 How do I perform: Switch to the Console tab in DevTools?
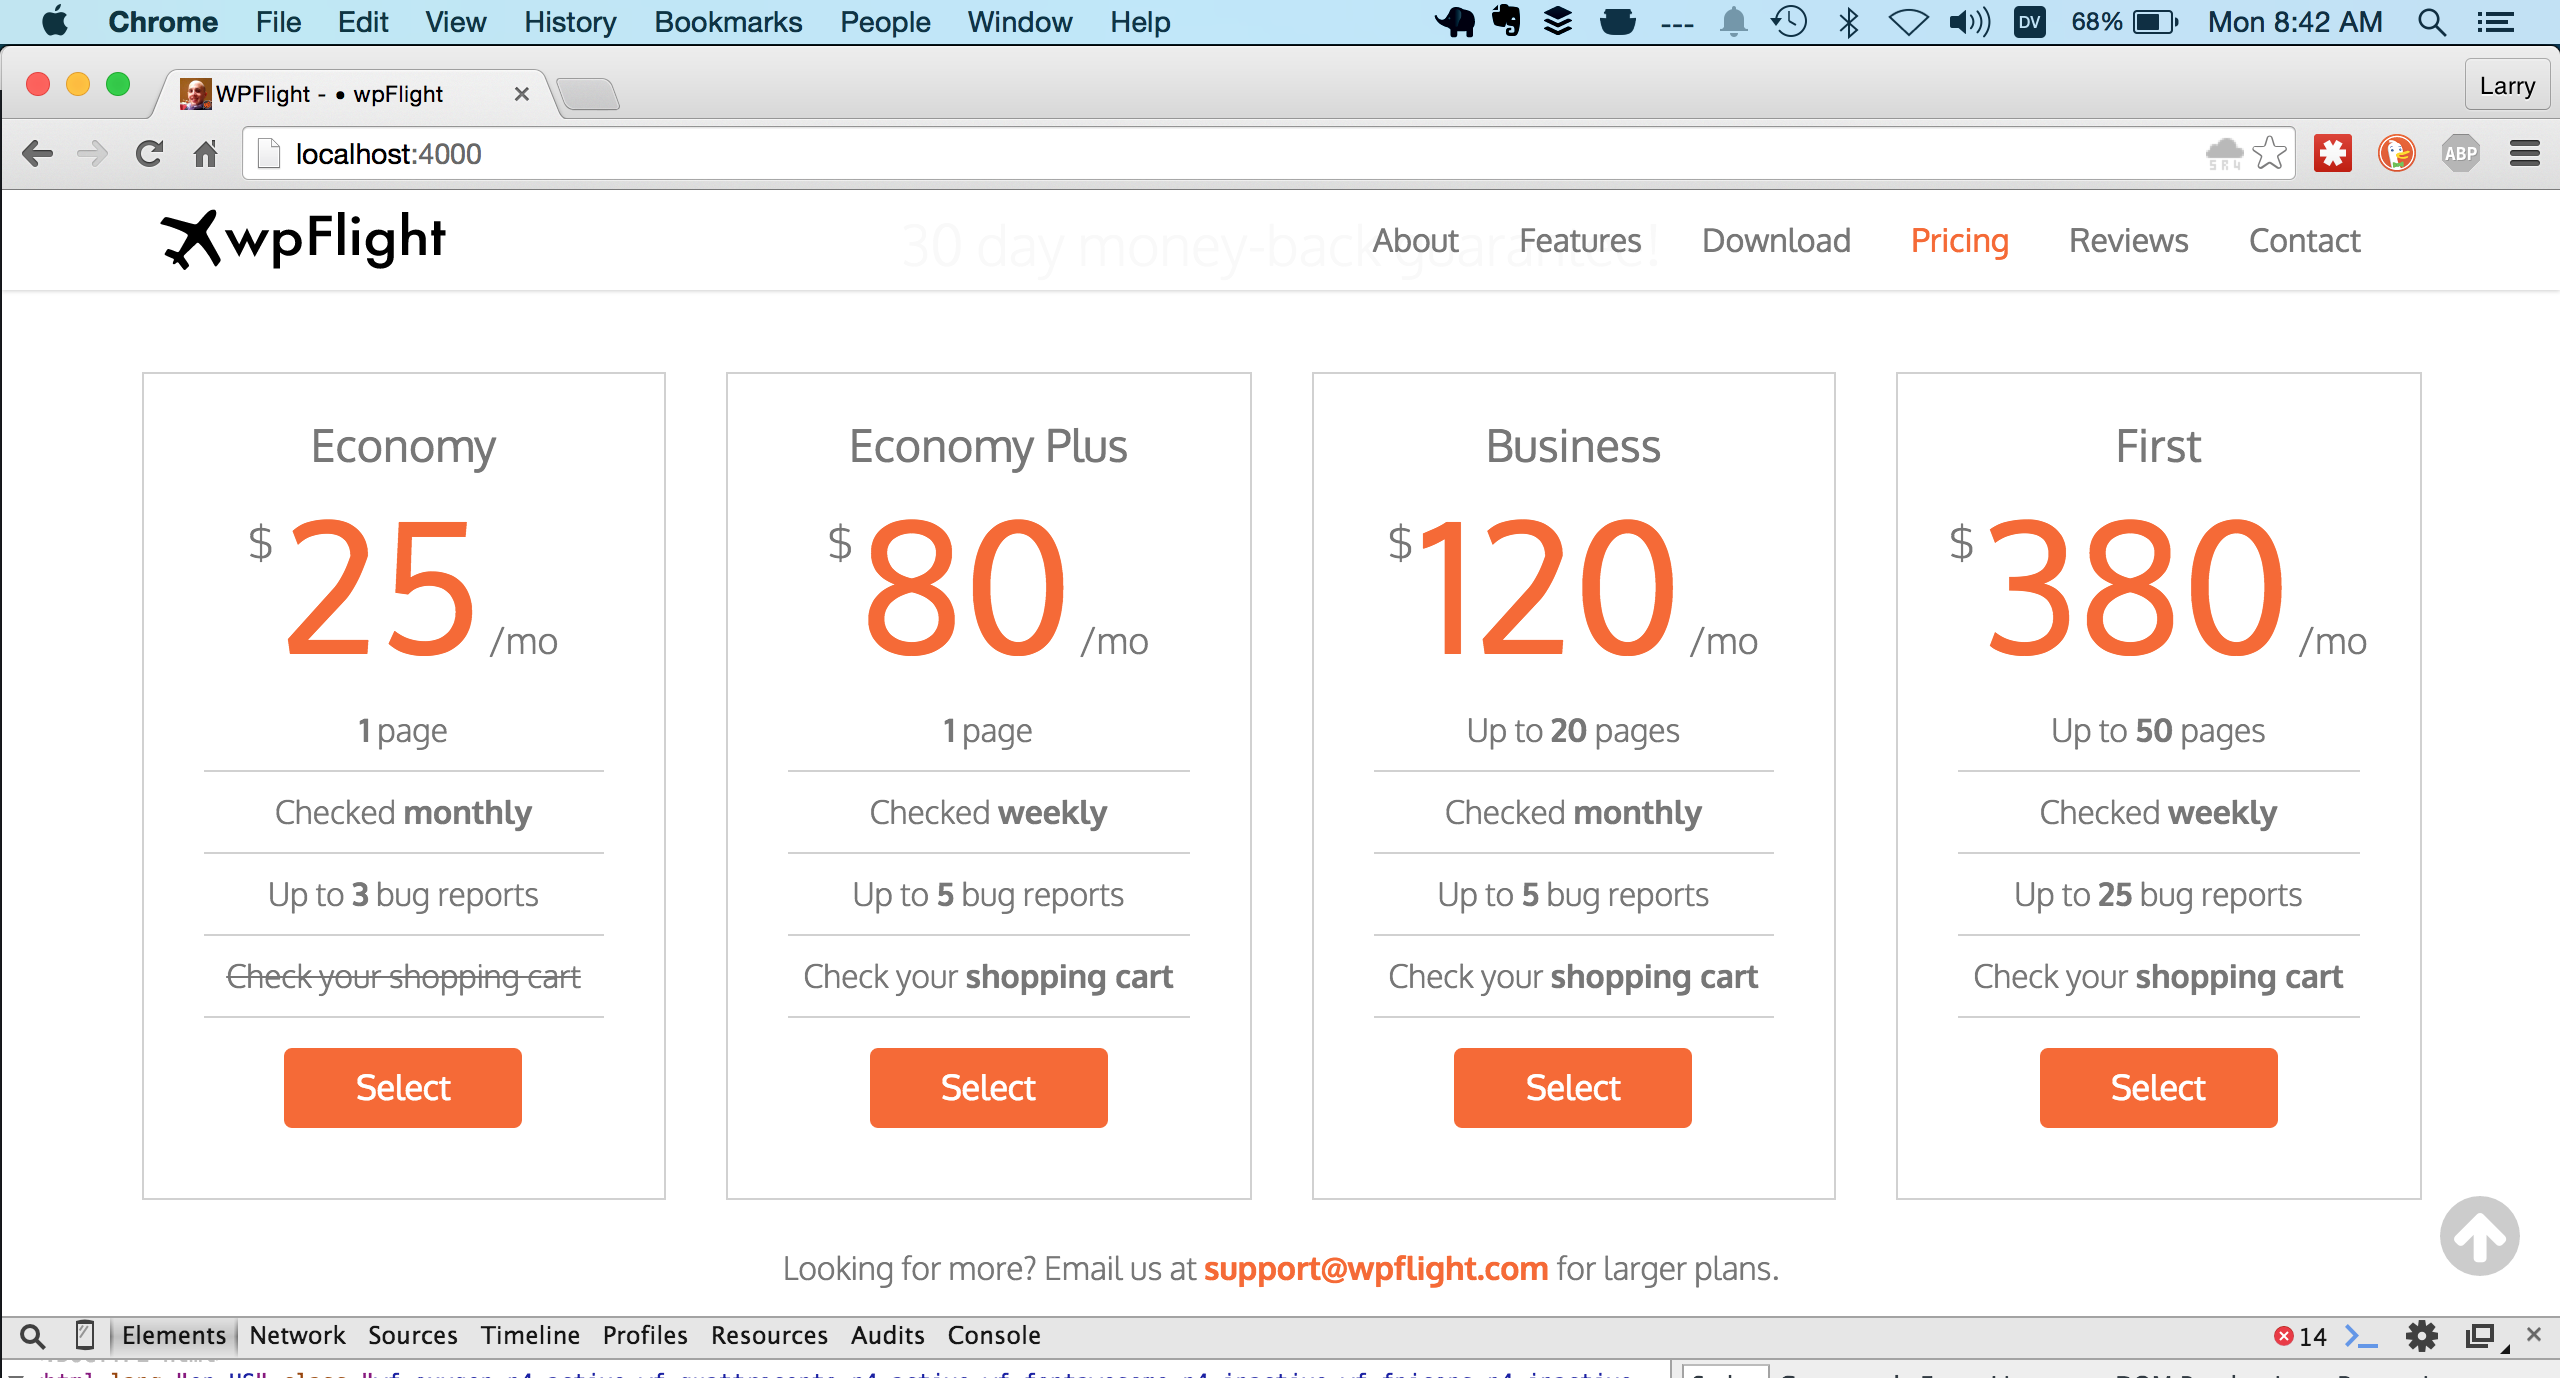coord(993,1334)
